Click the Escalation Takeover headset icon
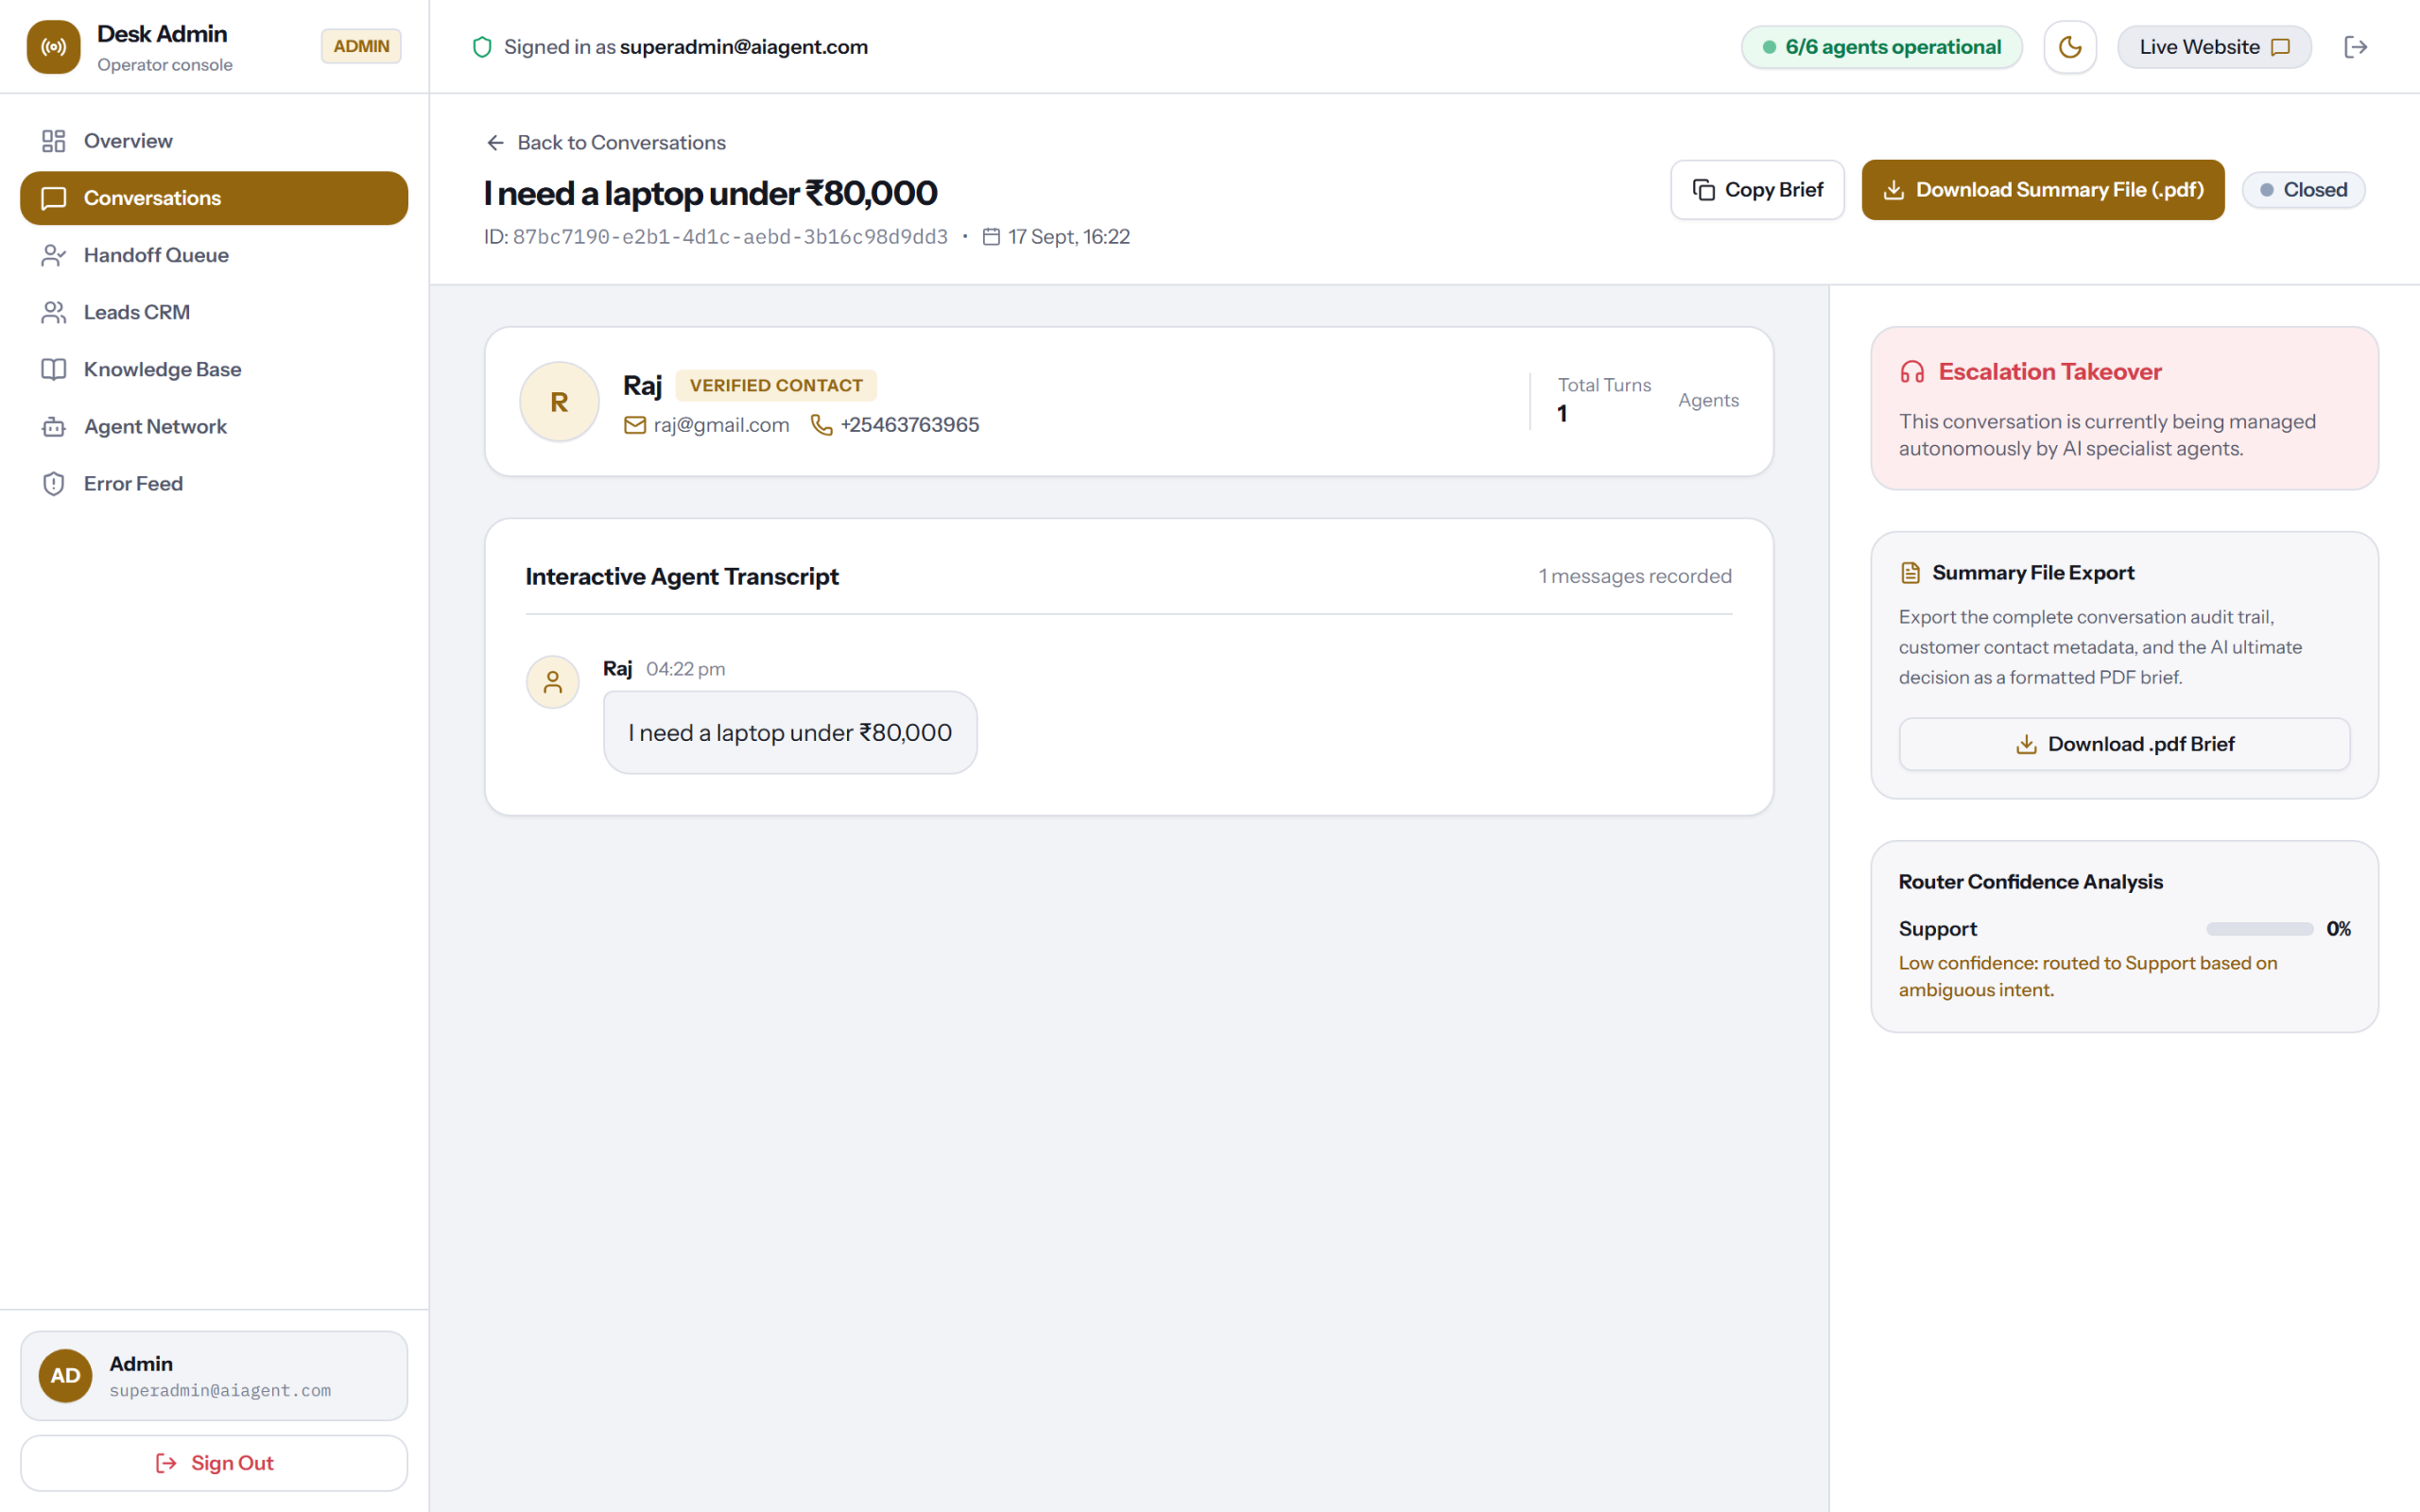The image size is (2420, 1512). 1911,372
